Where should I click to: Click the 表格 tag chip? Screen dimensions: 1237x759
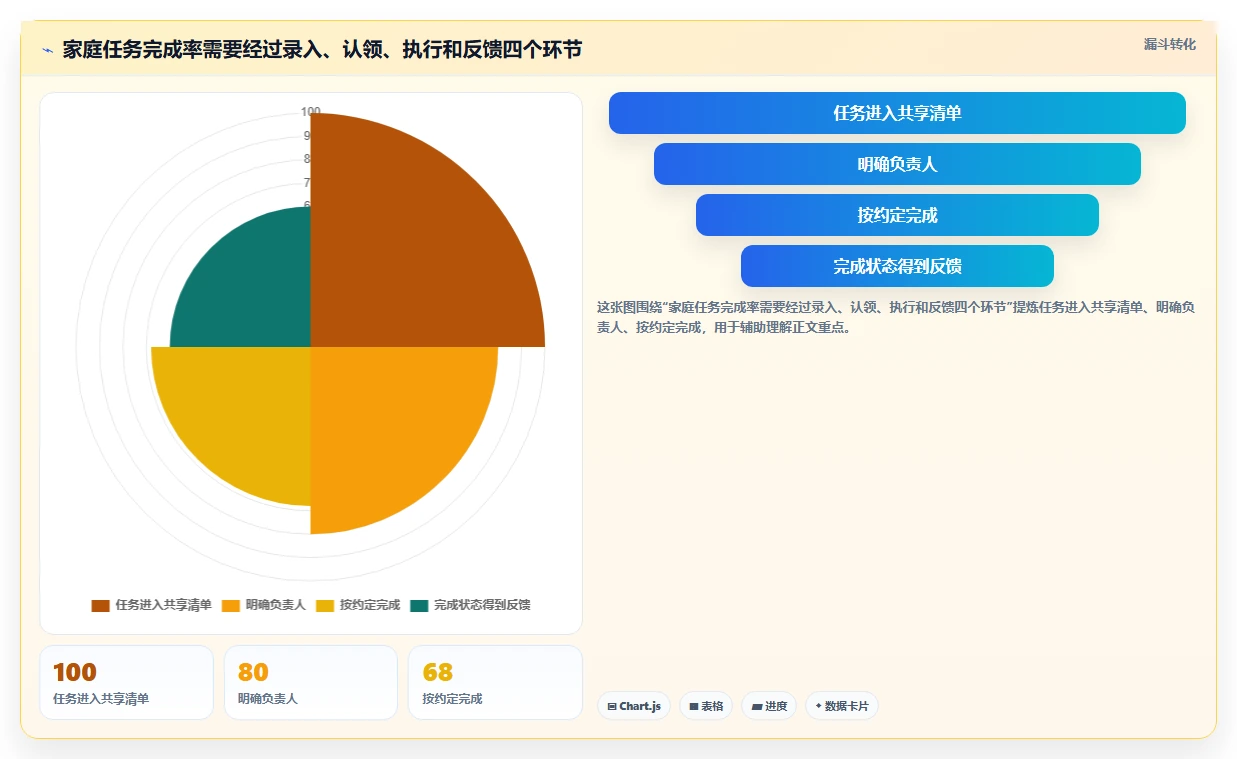706,706
